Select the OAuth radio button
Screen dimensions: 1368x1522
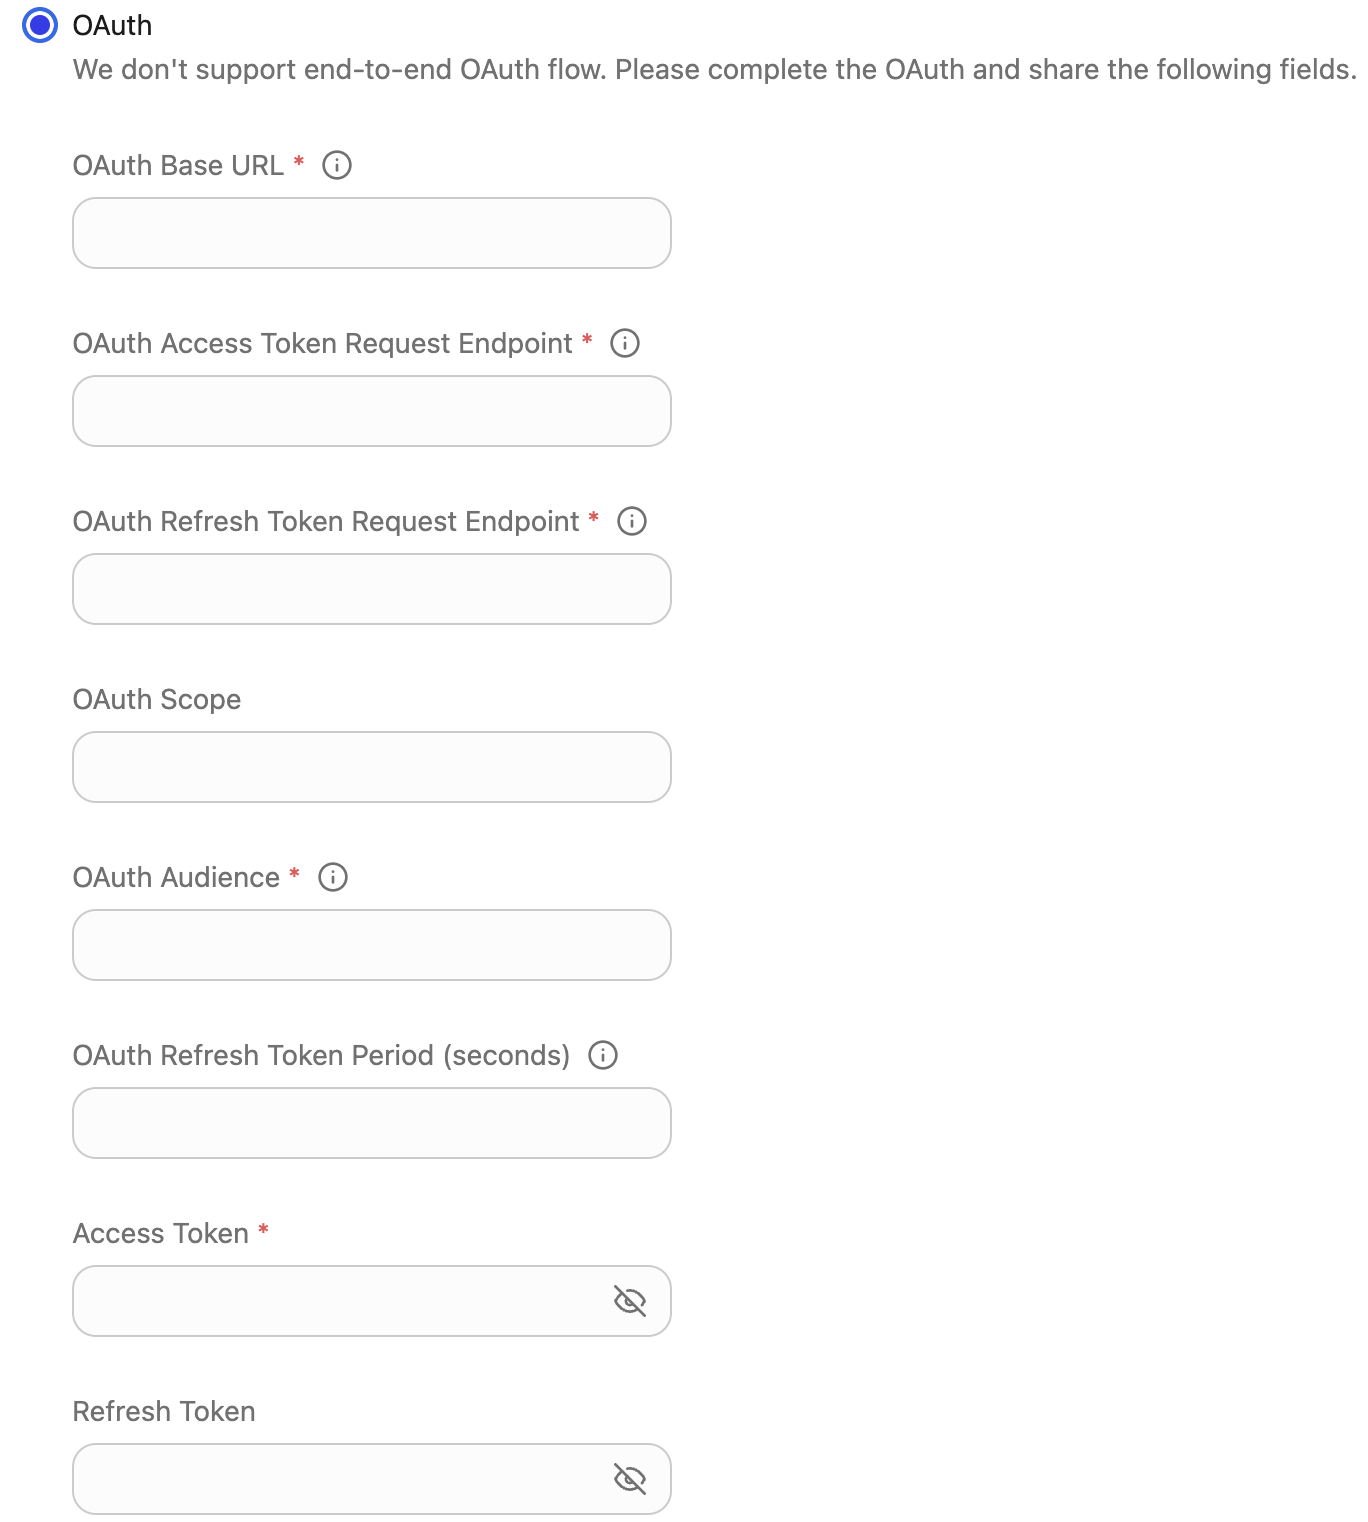[x=40, y=25]
